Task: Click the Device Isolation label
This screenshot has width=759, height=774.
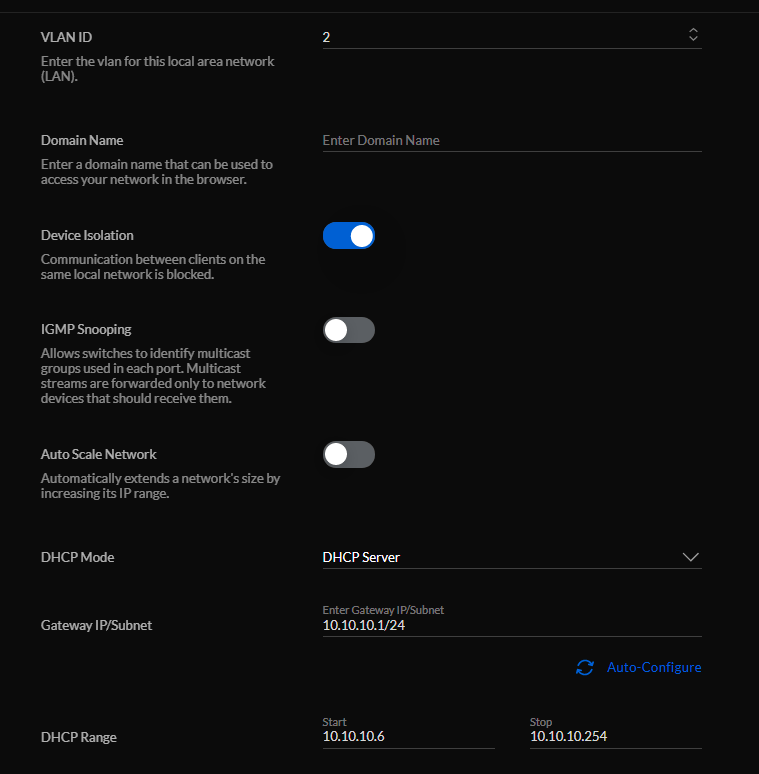Action: coord(87,236)
